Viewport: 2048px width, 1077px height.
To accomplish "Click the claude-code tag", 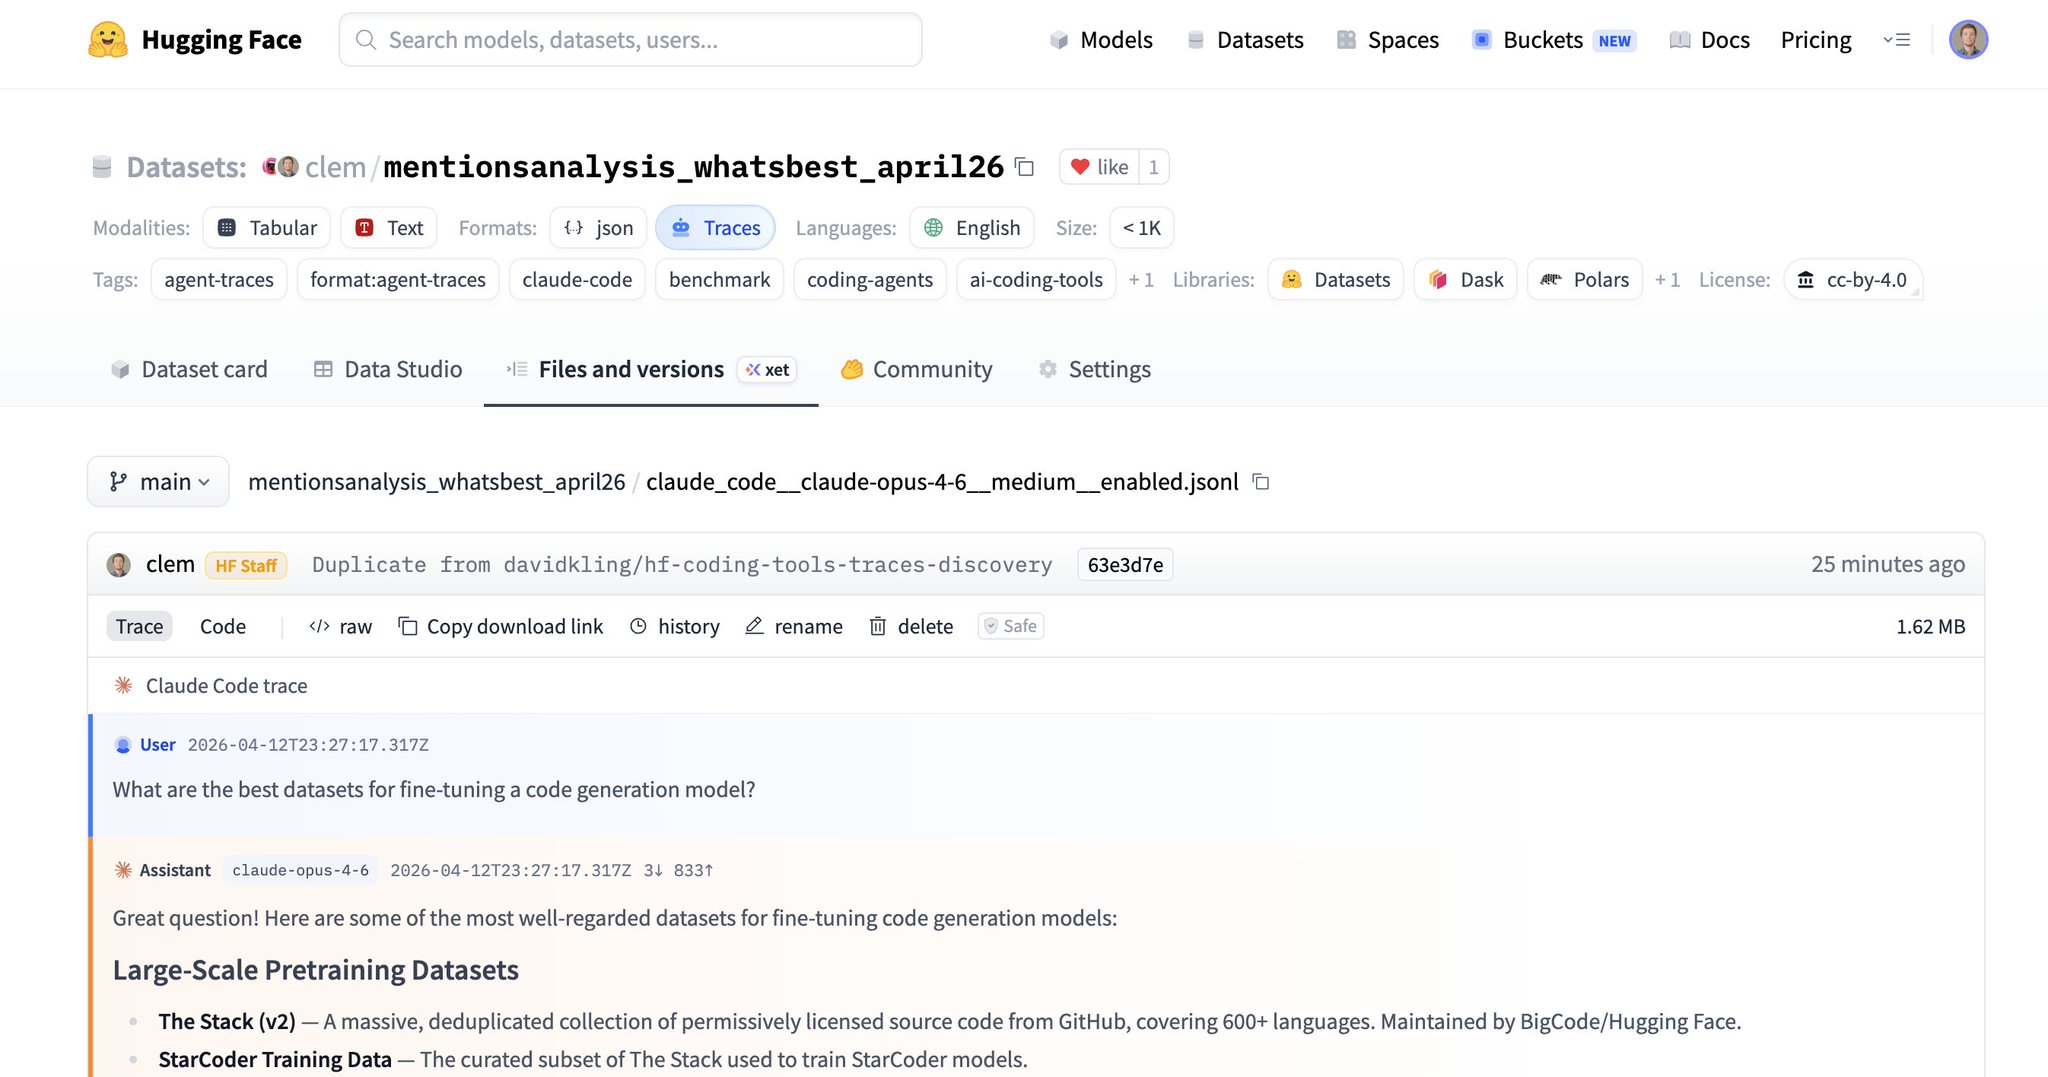I will [x=577, y=280].
